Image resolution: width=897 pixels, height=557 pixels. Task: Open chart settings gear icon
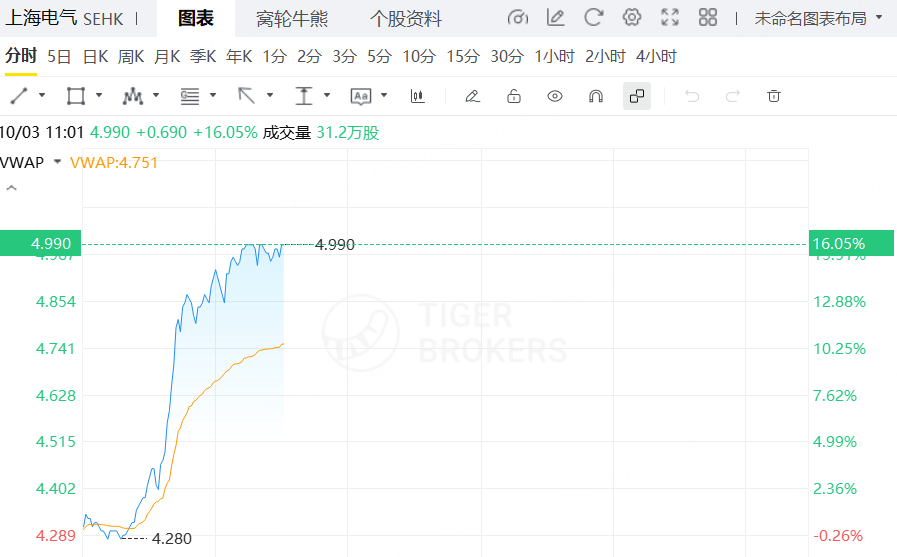click(x=632, y=18)
